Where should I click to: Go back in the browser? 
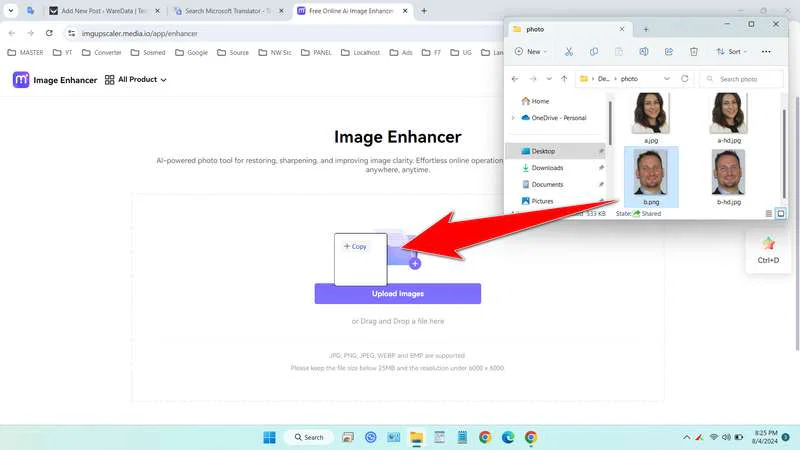click(x=12, y=33)
